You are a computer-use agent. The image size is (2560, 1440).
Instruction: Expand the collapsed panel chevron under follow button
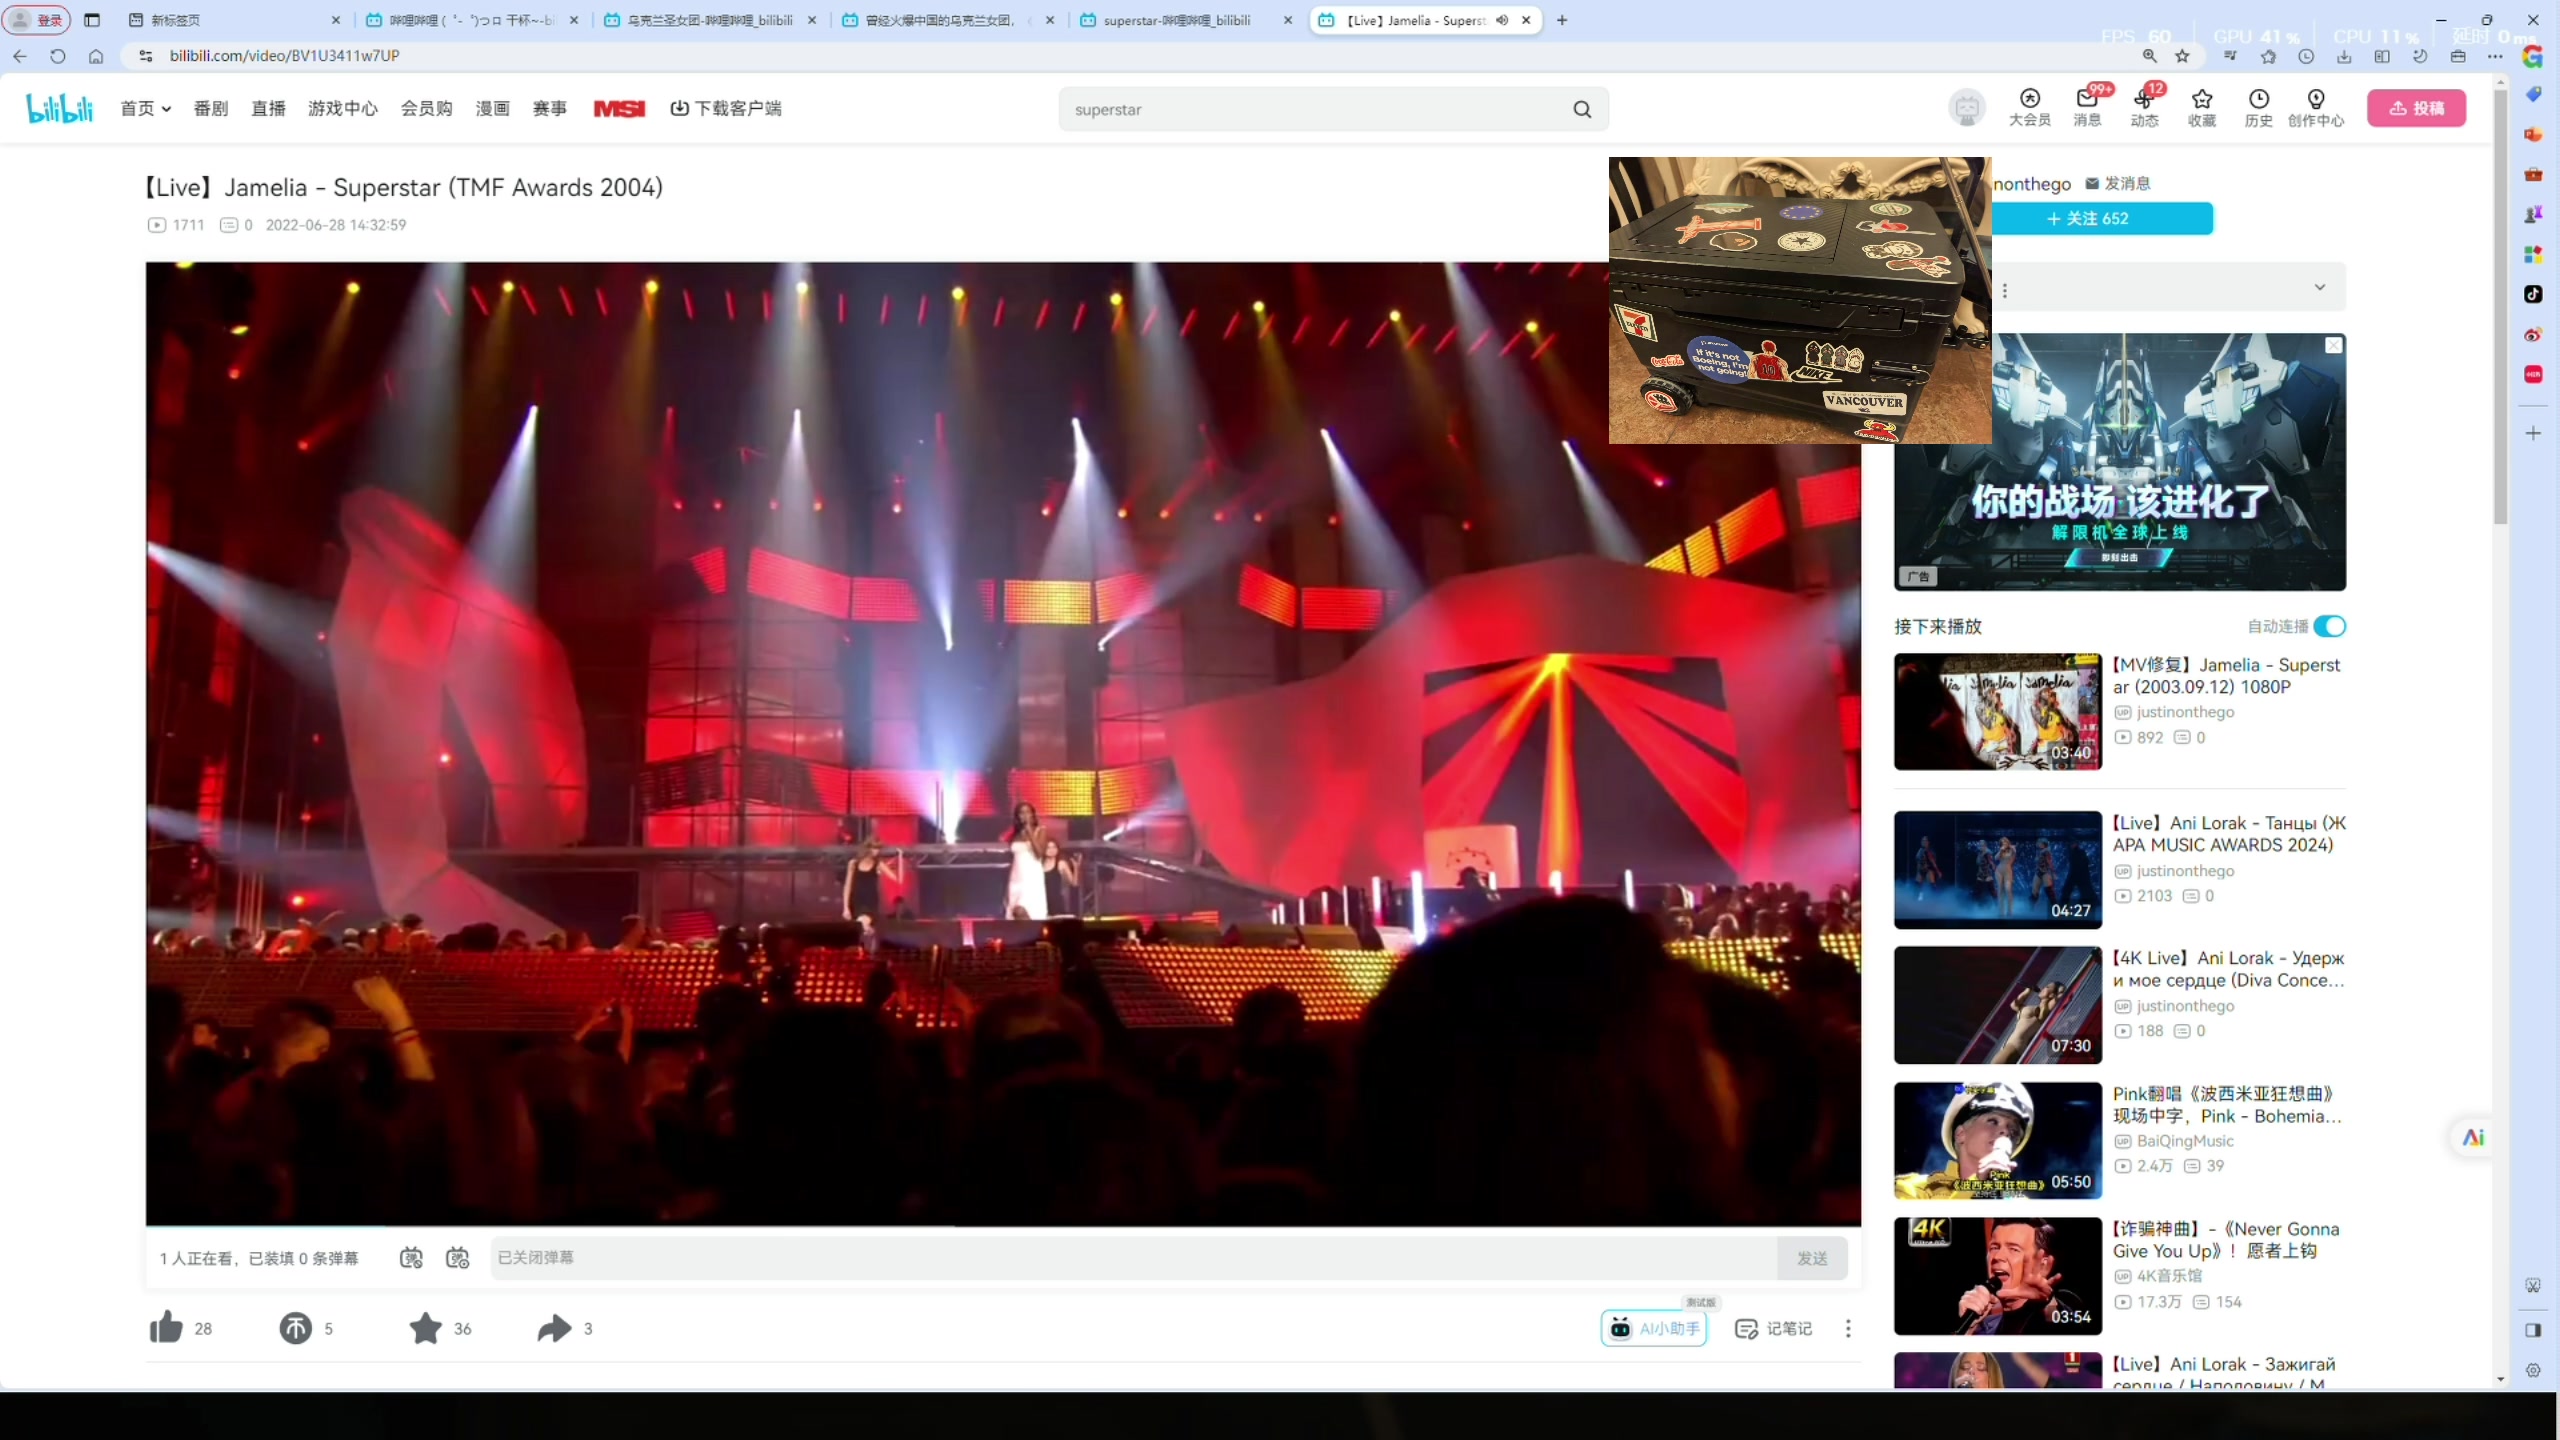2319,288
